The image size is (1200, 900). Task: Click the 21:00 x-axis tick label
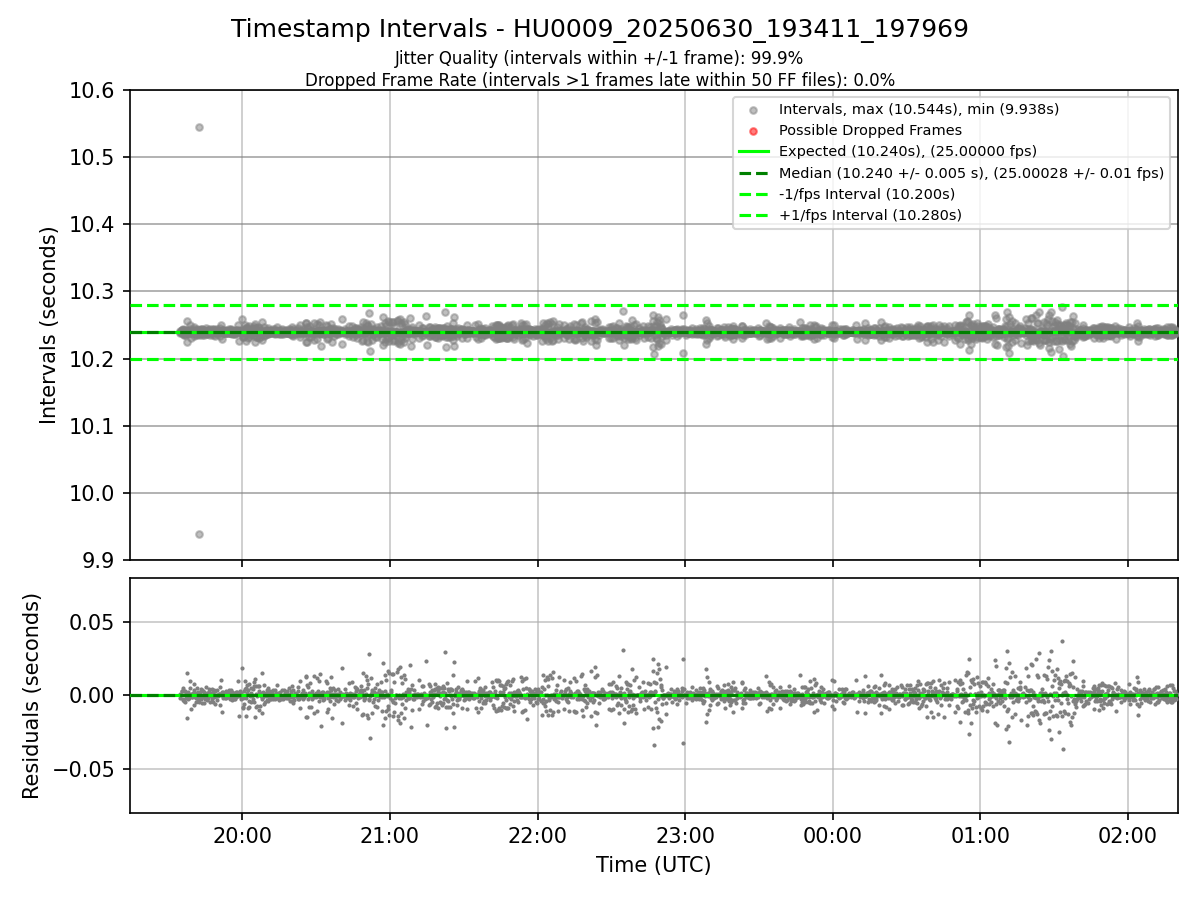tap(390, 835)
